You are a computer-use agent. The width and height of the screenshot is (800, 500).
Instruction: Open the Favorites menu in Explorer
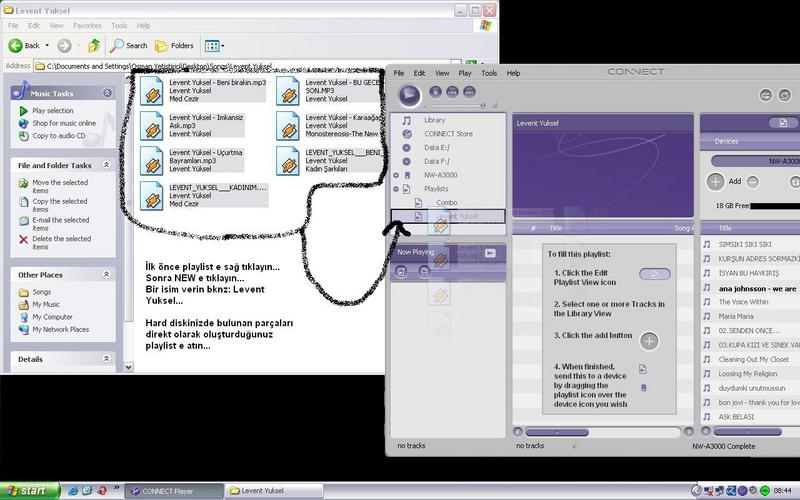tap(87, 26)
